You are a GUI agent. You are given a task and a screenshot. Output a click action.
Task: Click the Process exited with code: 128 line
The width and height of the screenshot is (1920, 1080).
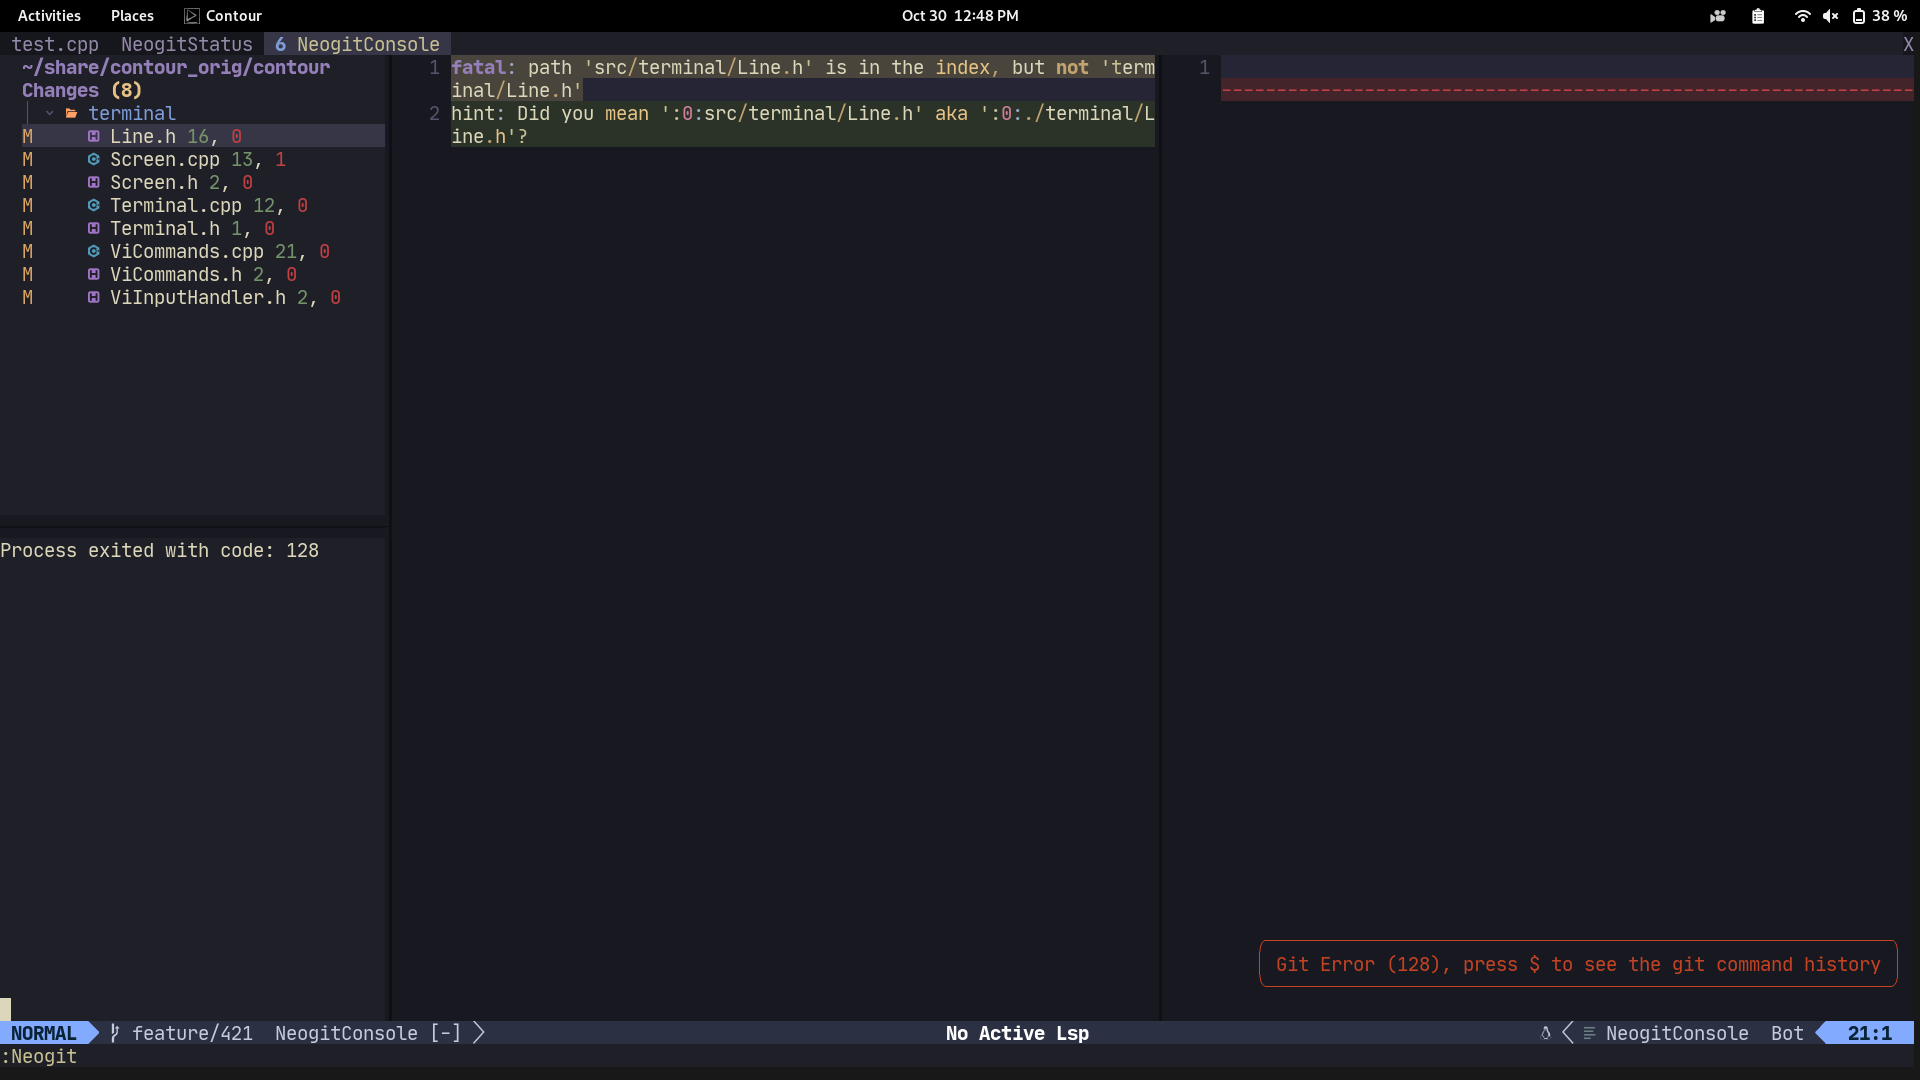(x=160, y=551)
